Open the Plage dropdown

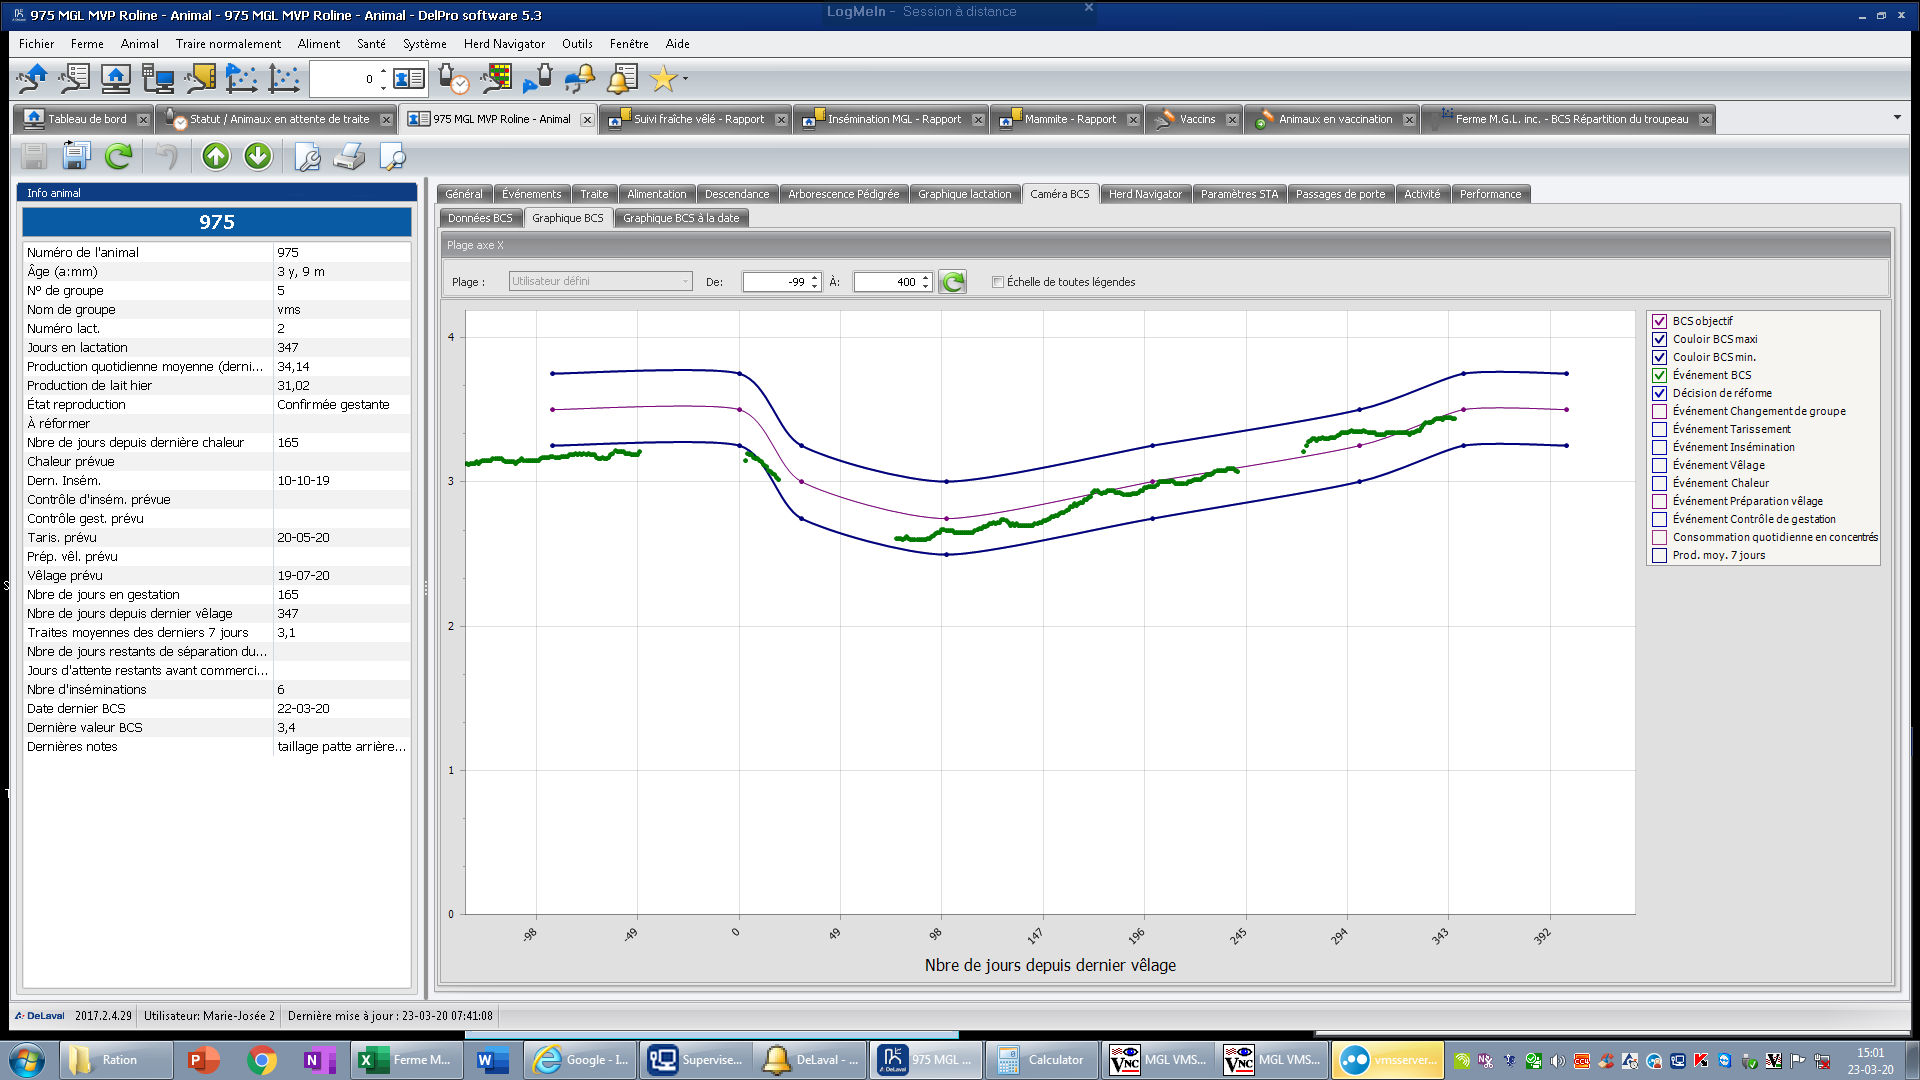pos(600,281)
